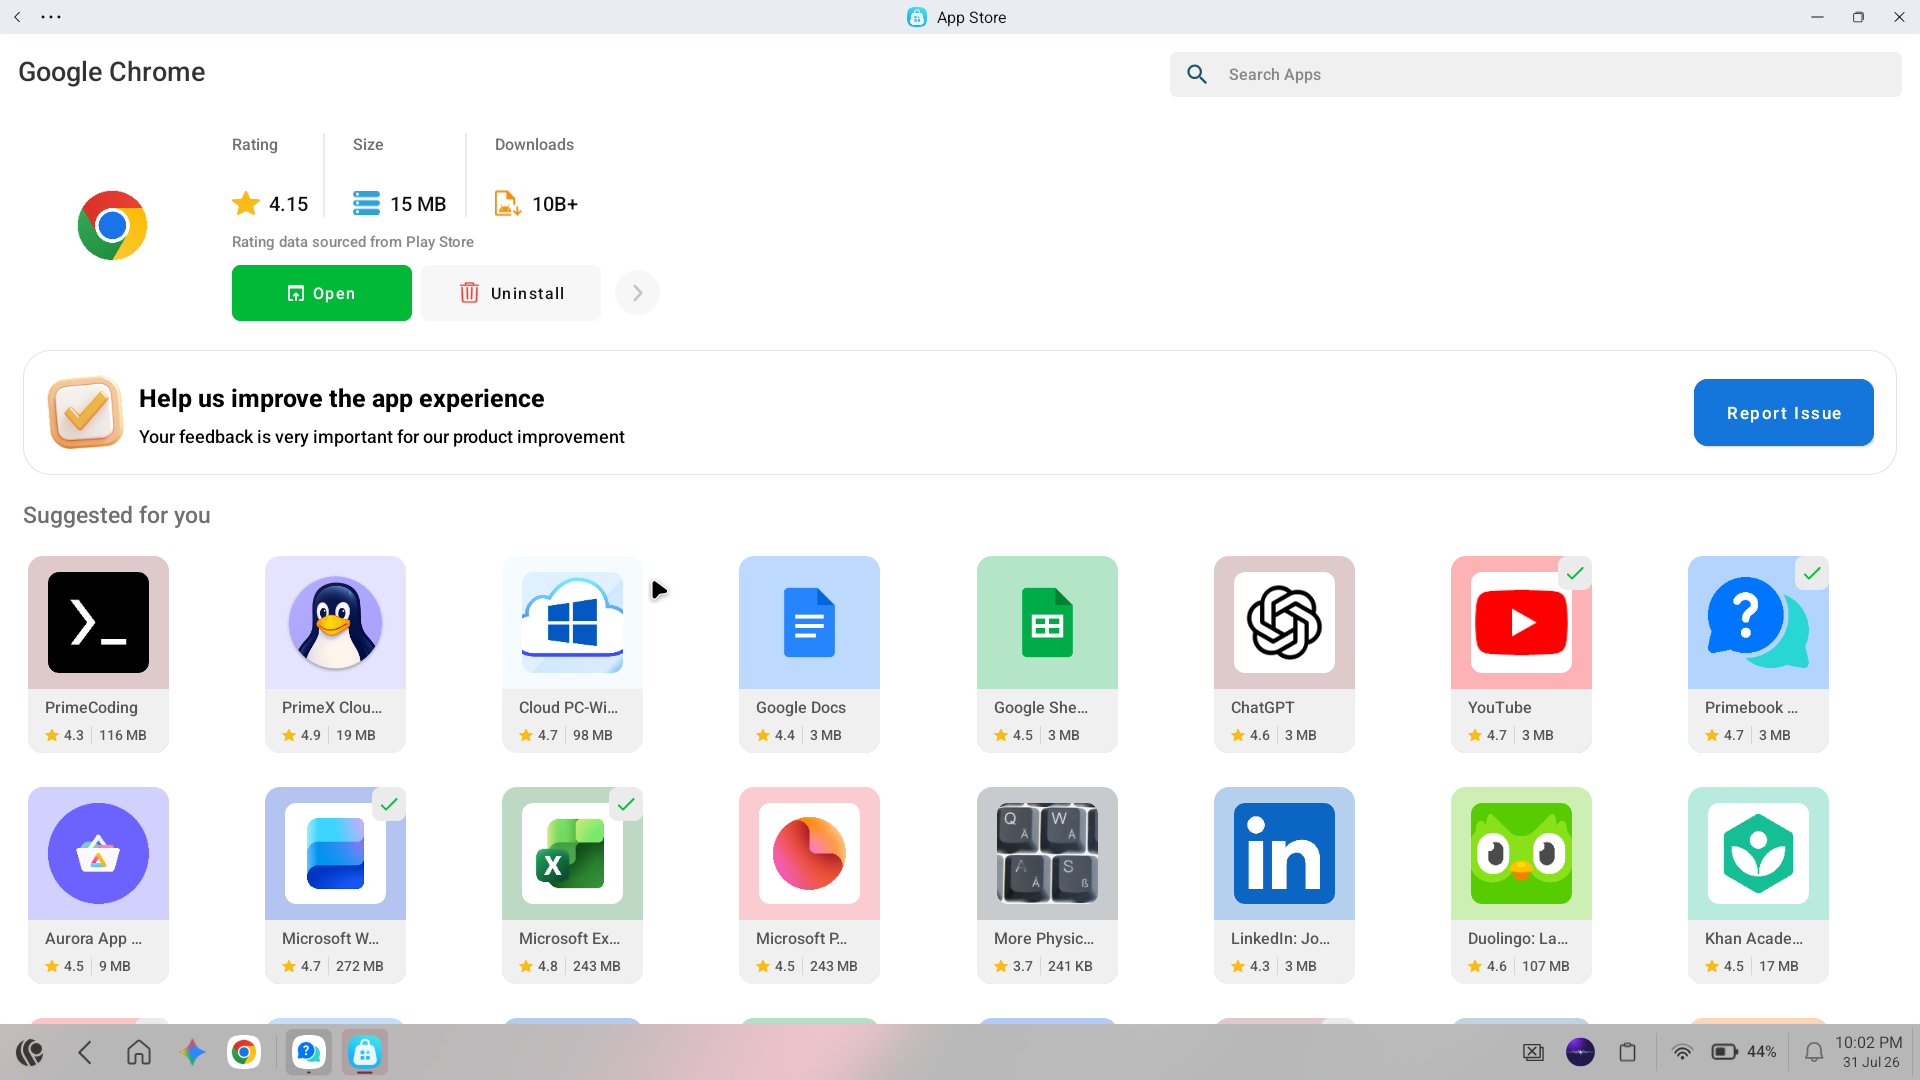Click the 'Microsoft Ex...' app label
The height and width of the screenshot is (1080, 1920).
click(569, 938)
